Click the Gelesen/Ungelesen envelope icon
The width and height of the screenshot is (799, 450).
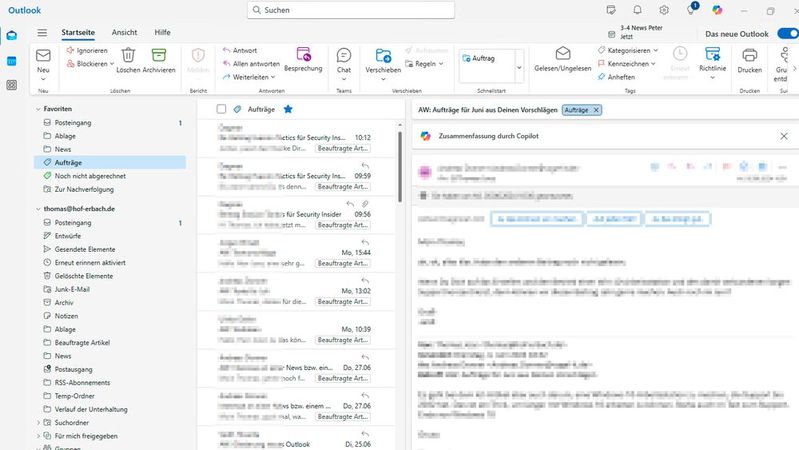[x=563, y=54]
